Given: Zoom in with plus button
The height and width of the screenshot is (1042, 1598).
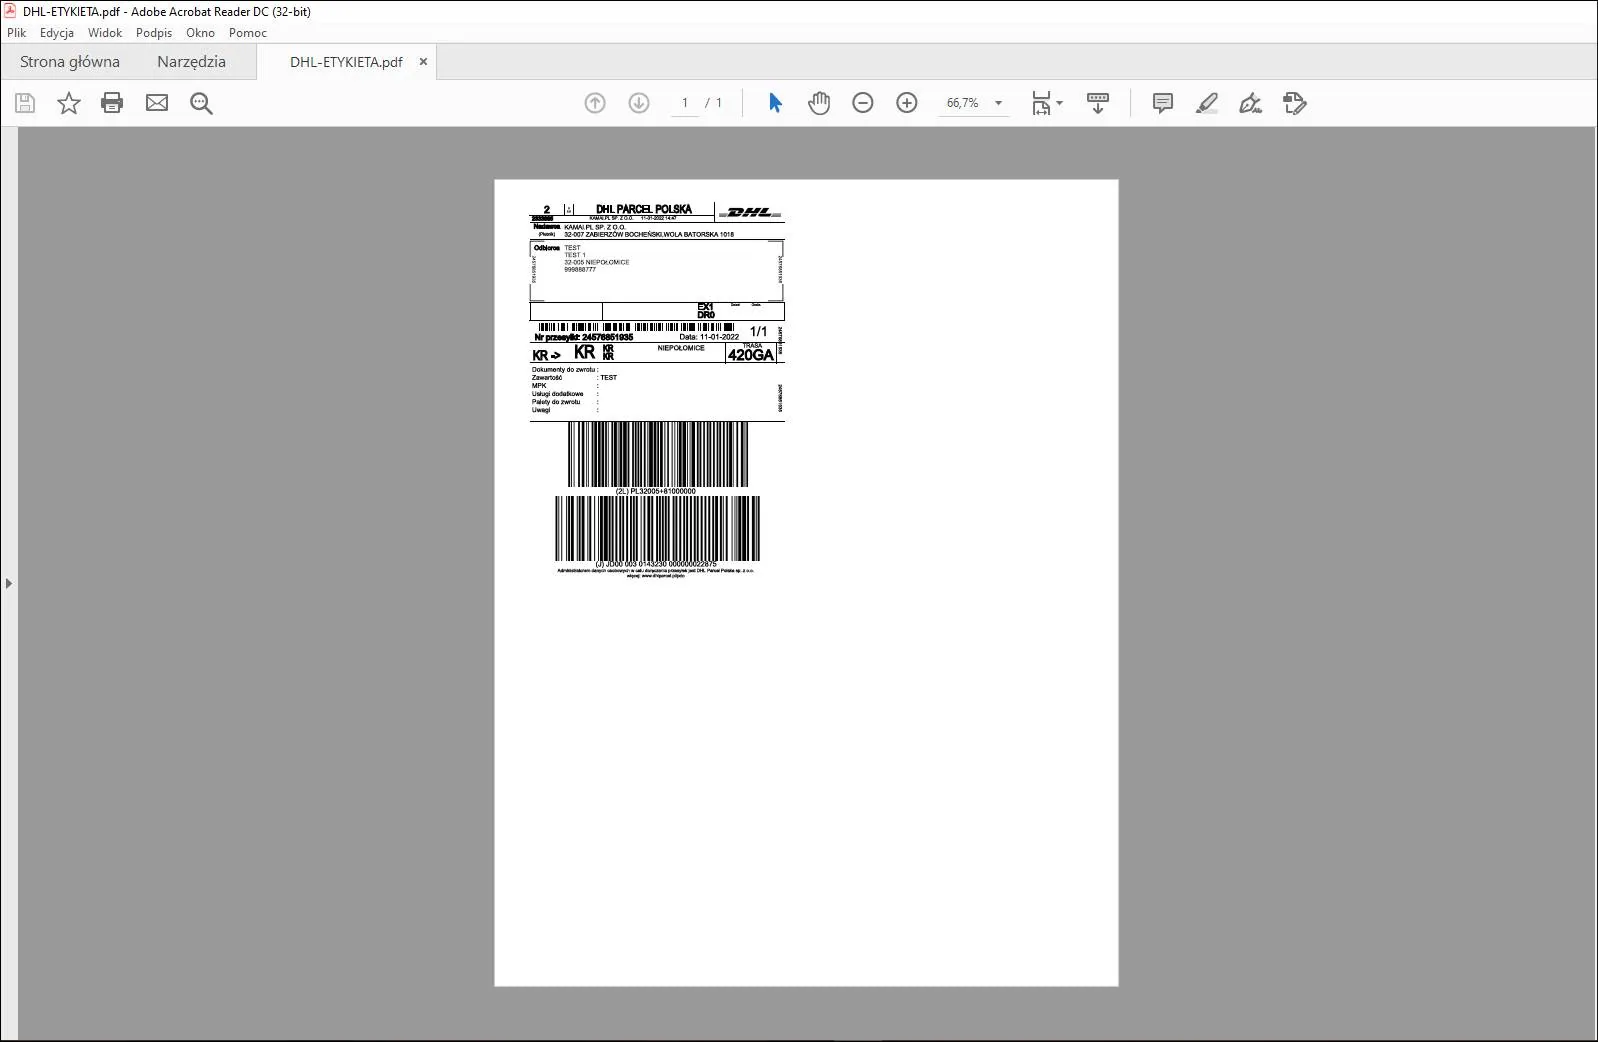Looking at the screenshot, I should pyautogui.click(x=907, y=103).
